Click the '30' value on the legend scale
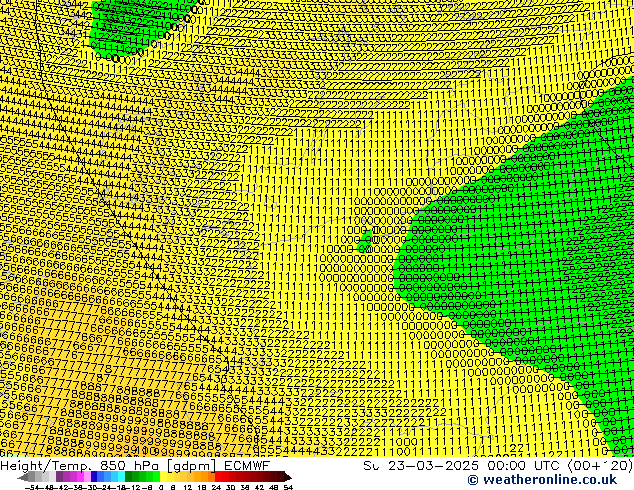The image size is (634, 490). click(231, 487)
